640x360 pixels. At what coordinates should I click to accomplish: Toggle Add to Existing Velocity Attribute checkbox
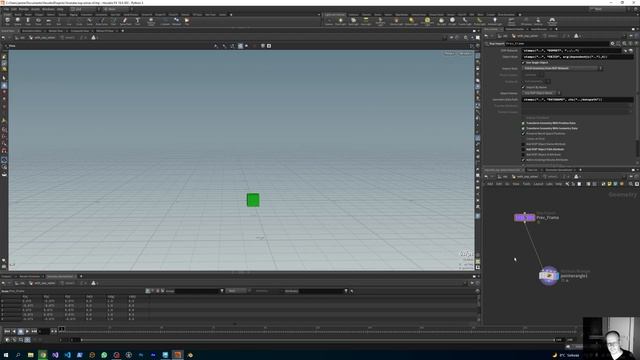pyautogui.click(x=523, y=160)
